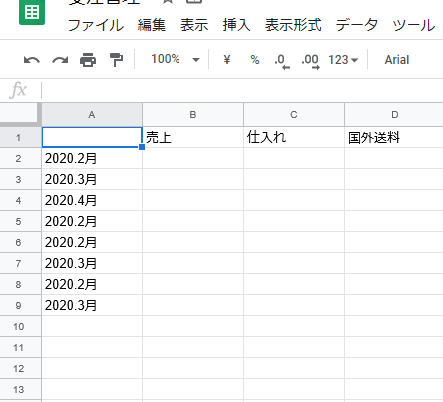Open the Arial font dropdown
The width and height of the screenshot is (443, 402).
397,60
